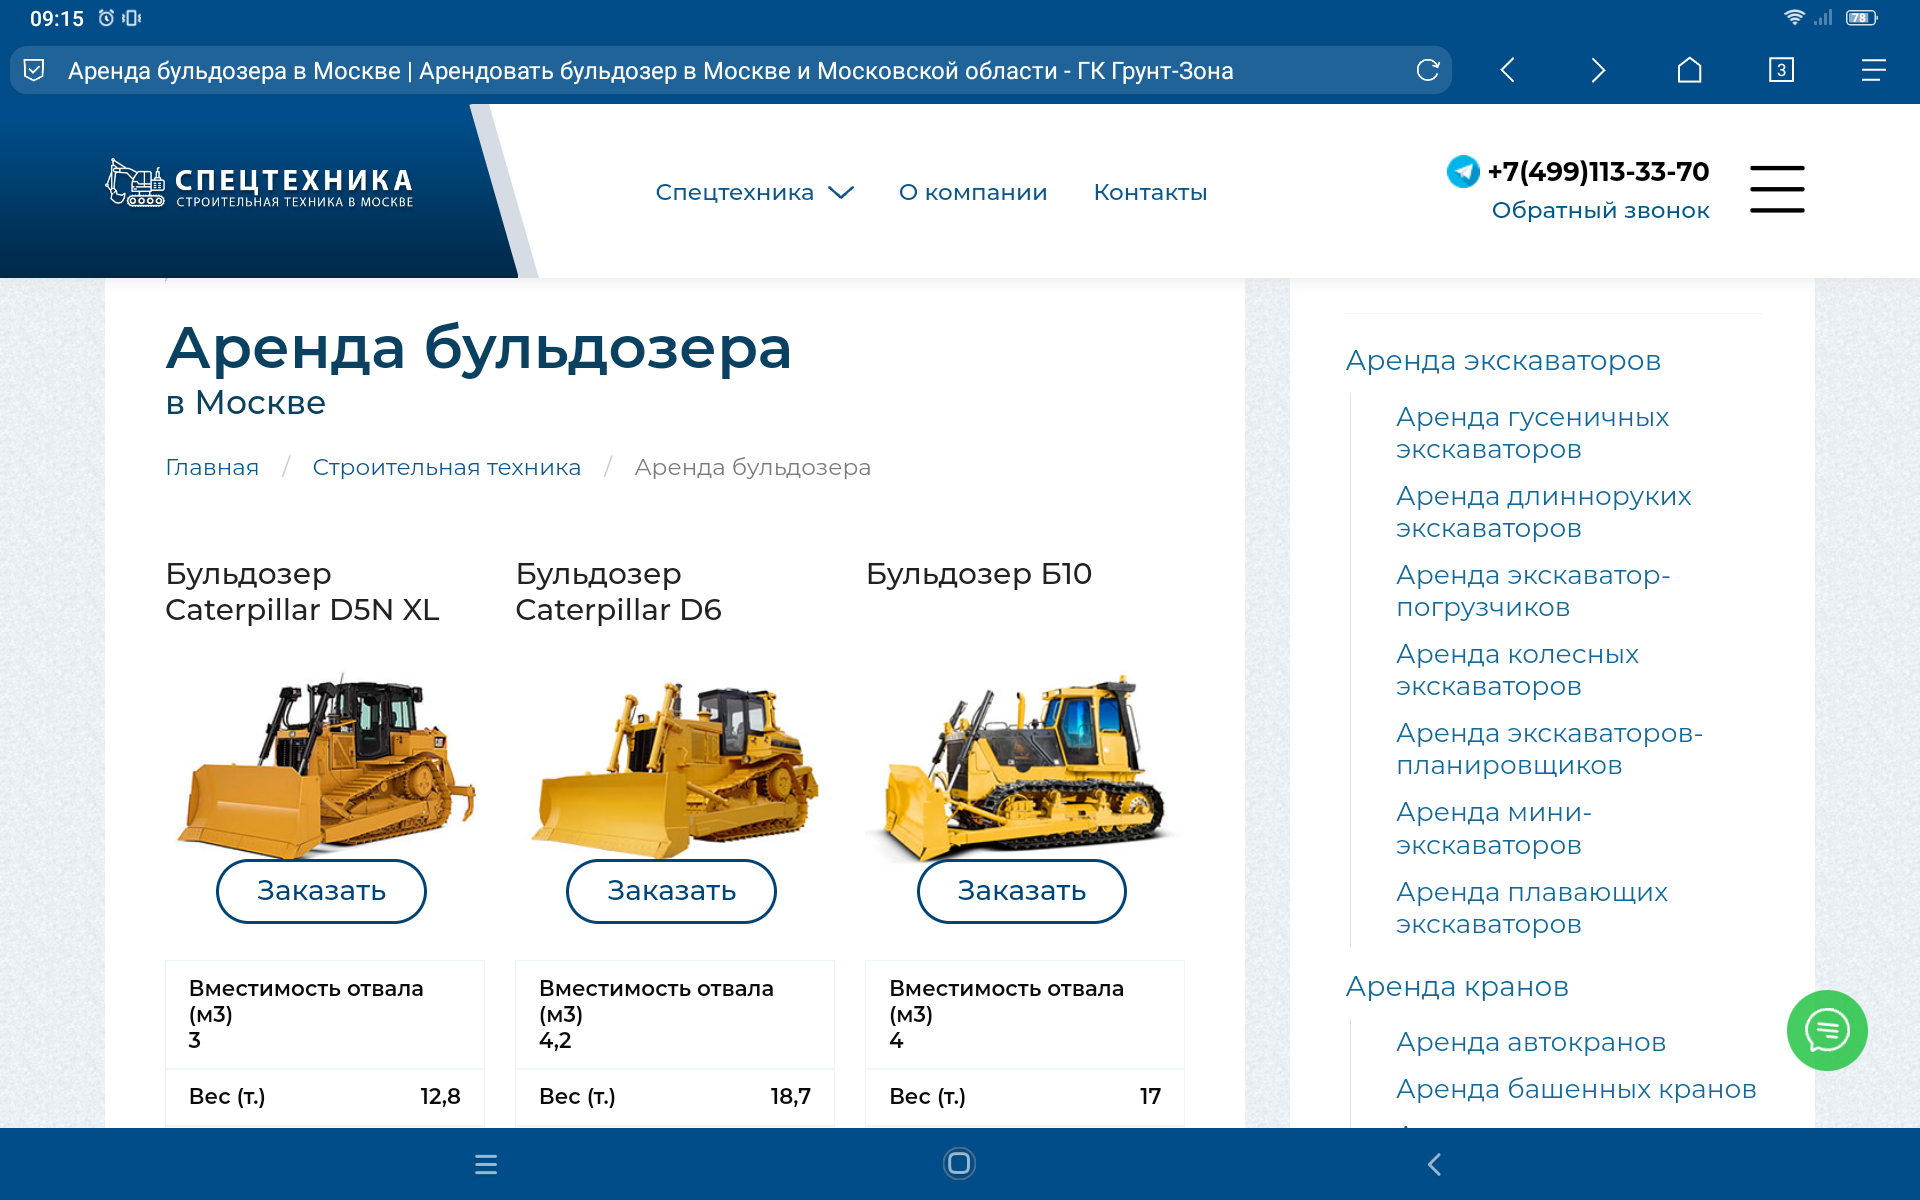Screen dimensions: 1920x1200
Task: Open Аренда мини-экскаваторов sidebar link
Action: coord(1493,828)
